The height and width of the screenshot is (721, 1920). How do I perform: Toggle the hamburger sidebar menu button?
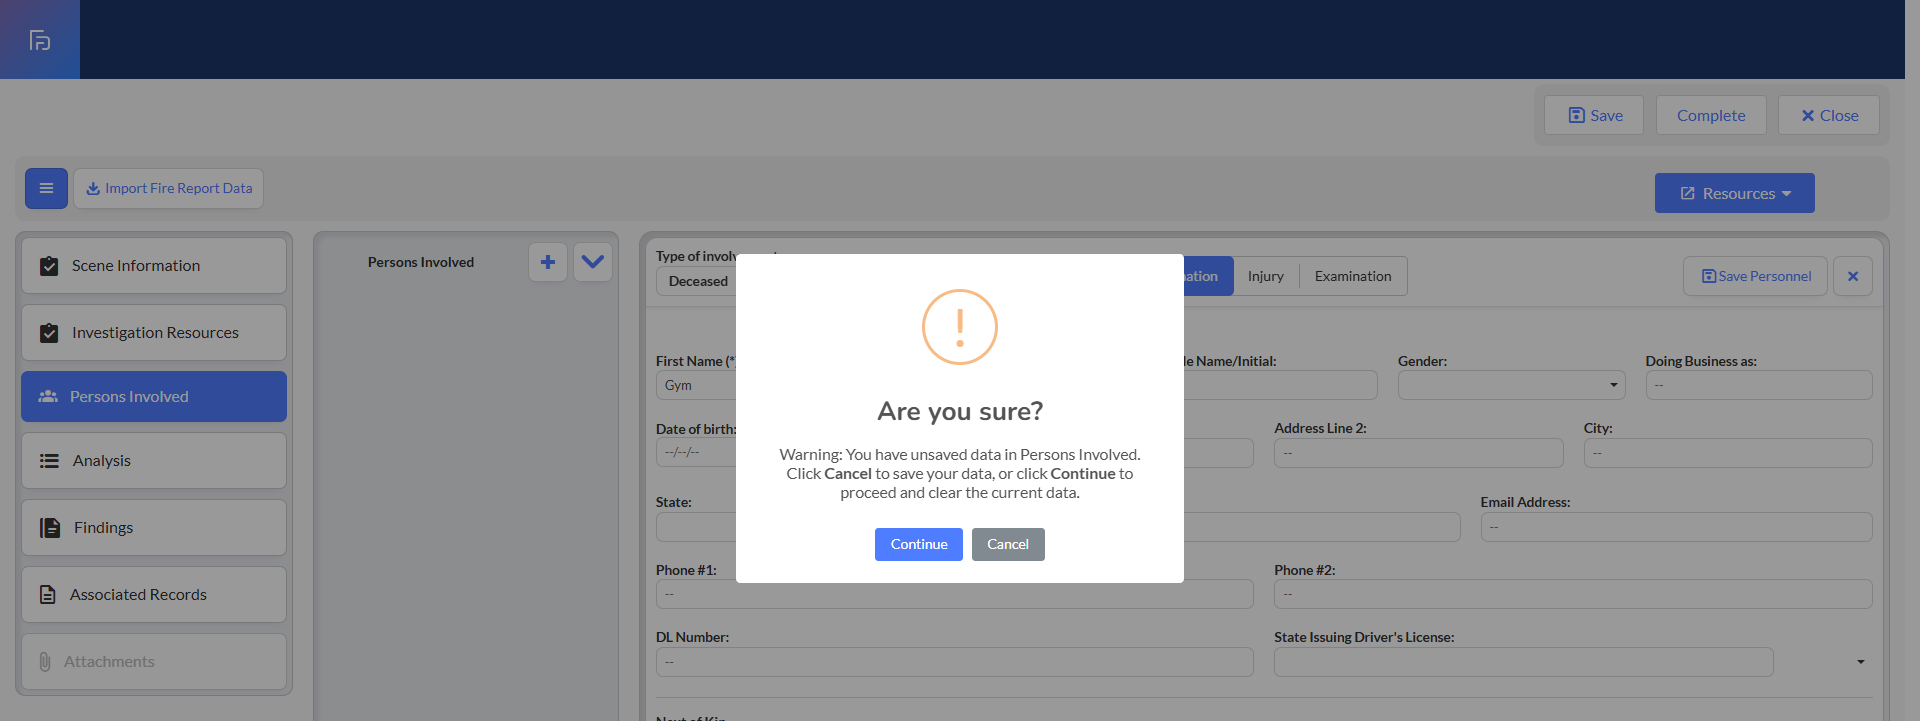(x=46, y=188)
